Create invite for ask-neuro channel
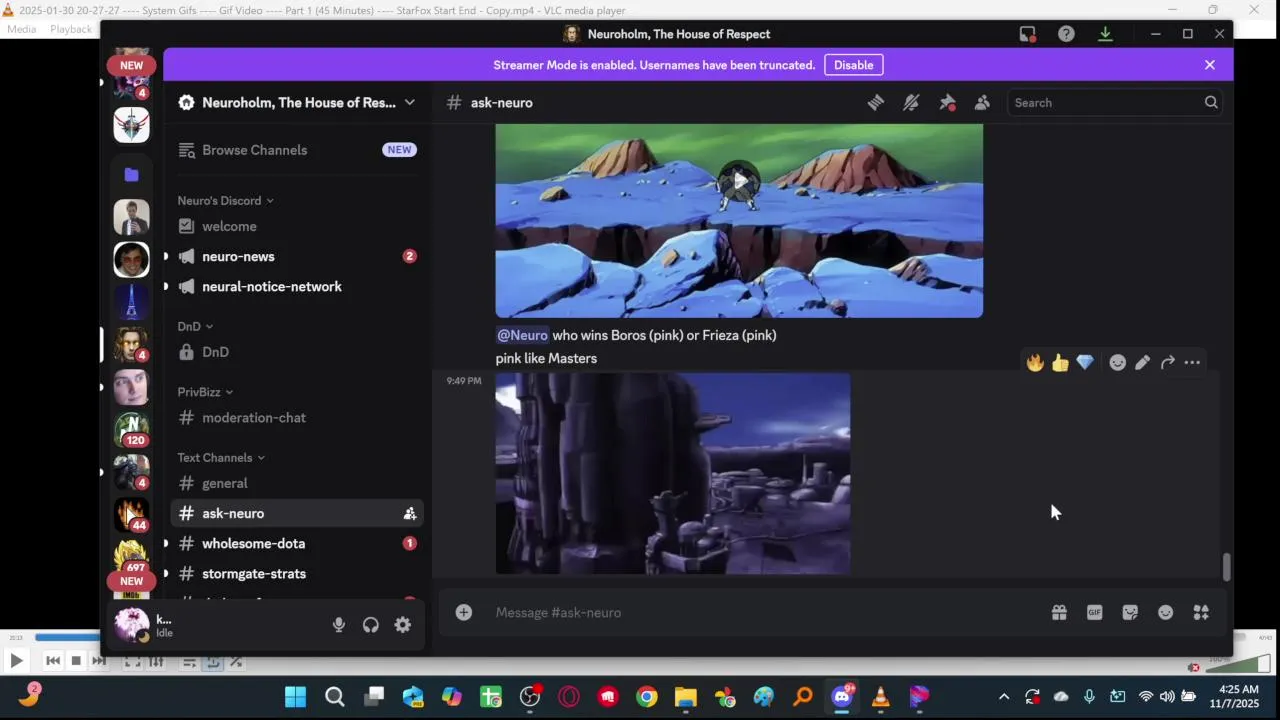This screenshot has width=1280, height=720. 409,514
